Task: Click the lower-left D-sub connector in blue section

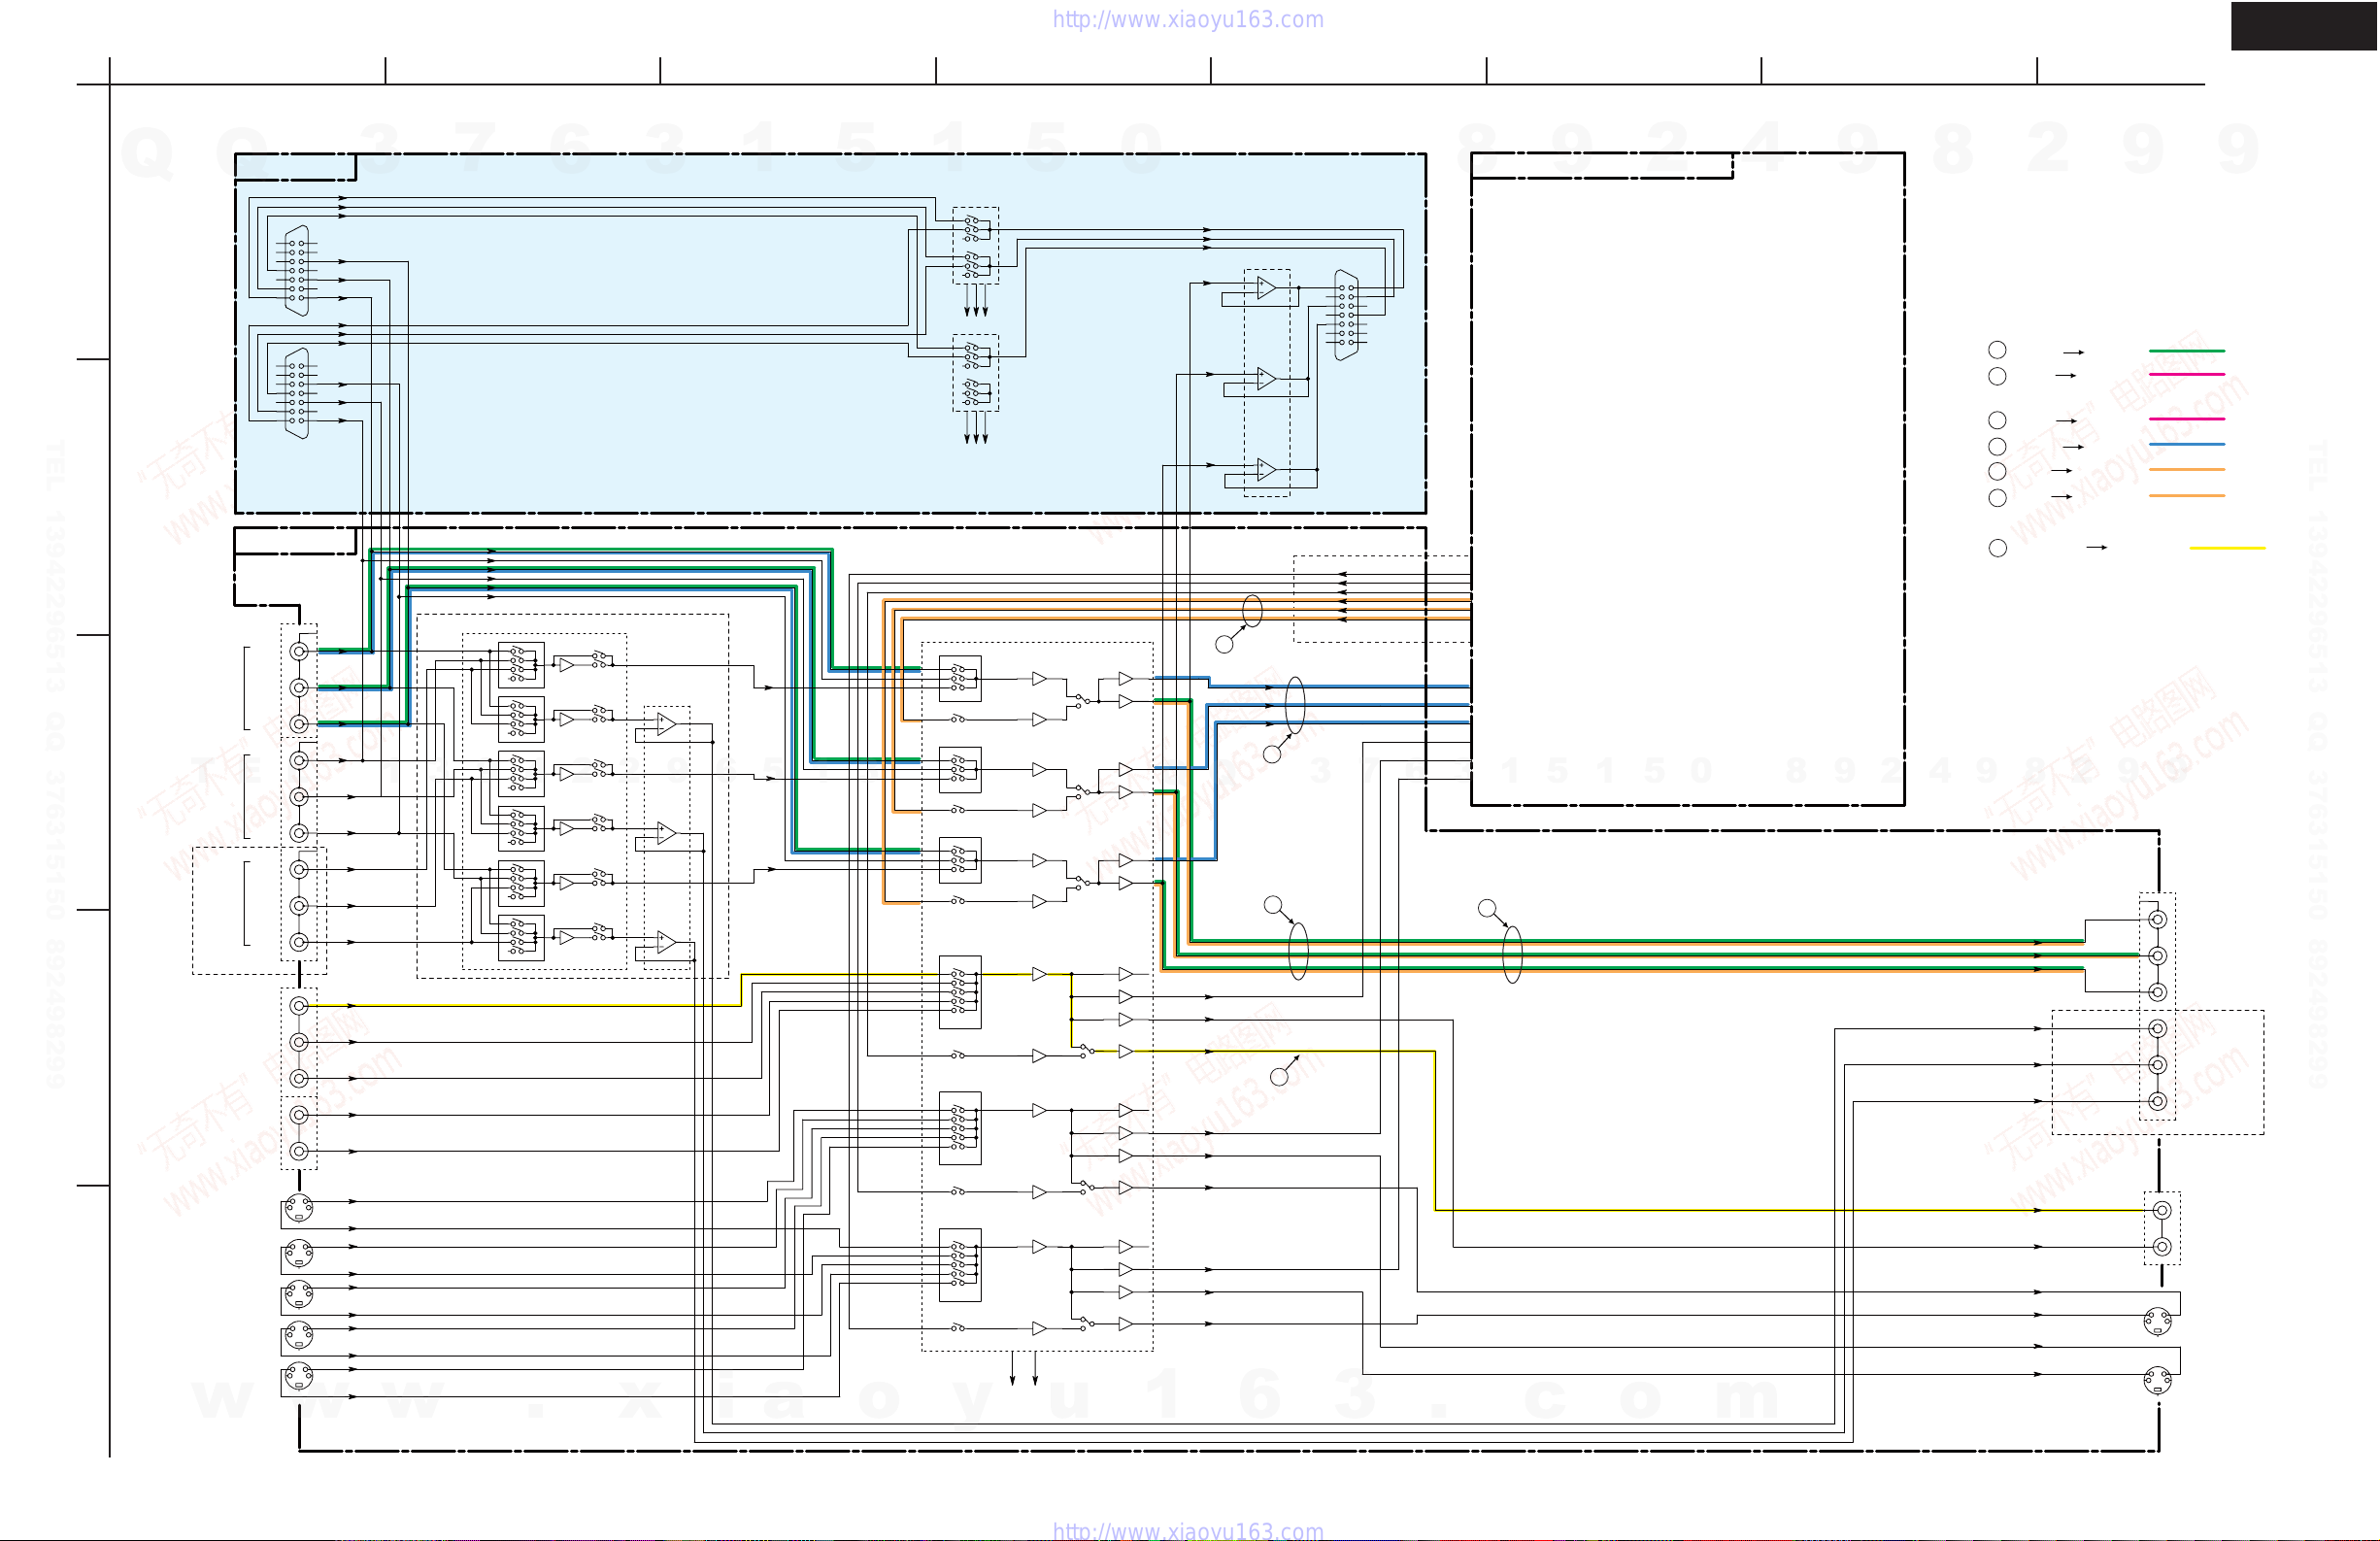Action: point(297,393)
